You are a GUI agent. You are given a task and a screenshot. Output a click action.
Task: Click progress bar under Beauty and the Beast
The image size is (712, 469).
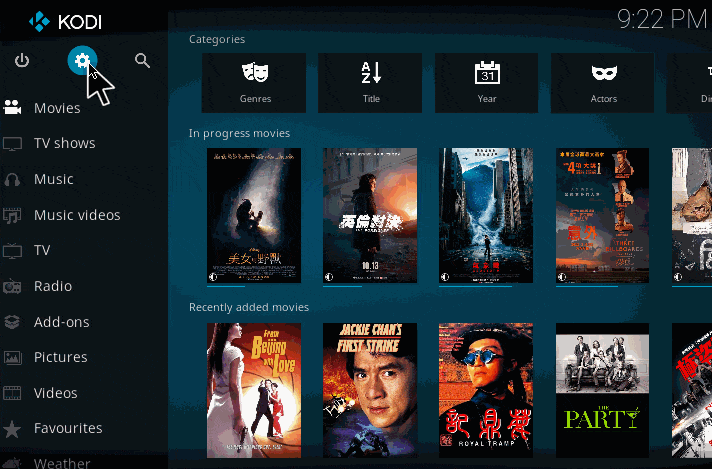pos(226,286)
